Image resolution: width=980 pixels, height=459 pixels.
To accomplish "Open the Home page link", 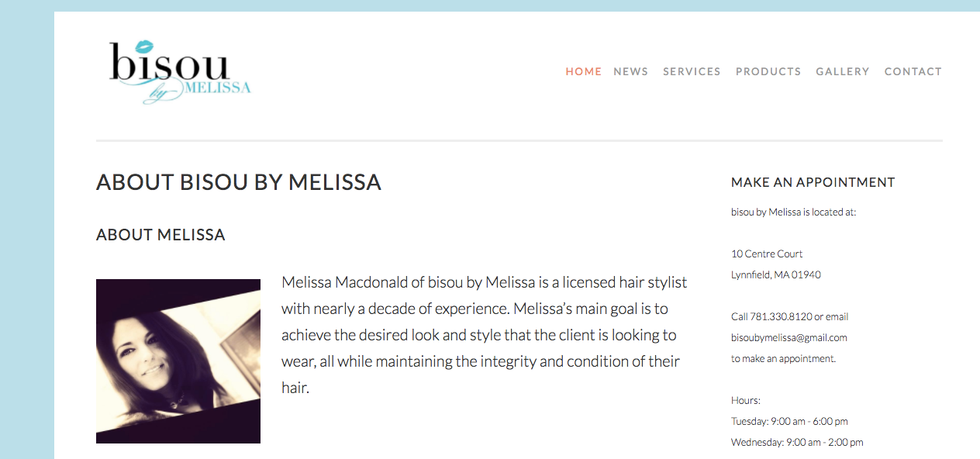I will pyautogui.click(x=583, y=72).
